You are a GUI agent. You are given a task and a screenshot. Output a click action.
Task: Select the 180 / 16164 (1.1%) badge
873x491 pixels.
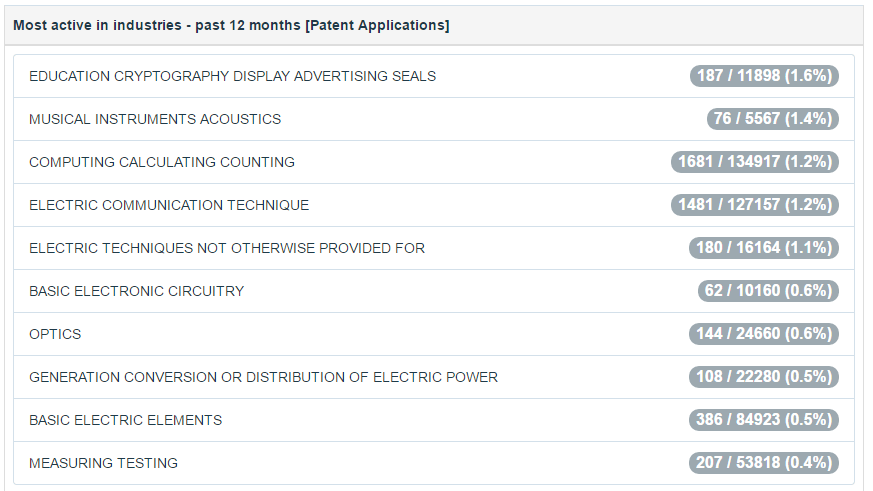point(764,248)
